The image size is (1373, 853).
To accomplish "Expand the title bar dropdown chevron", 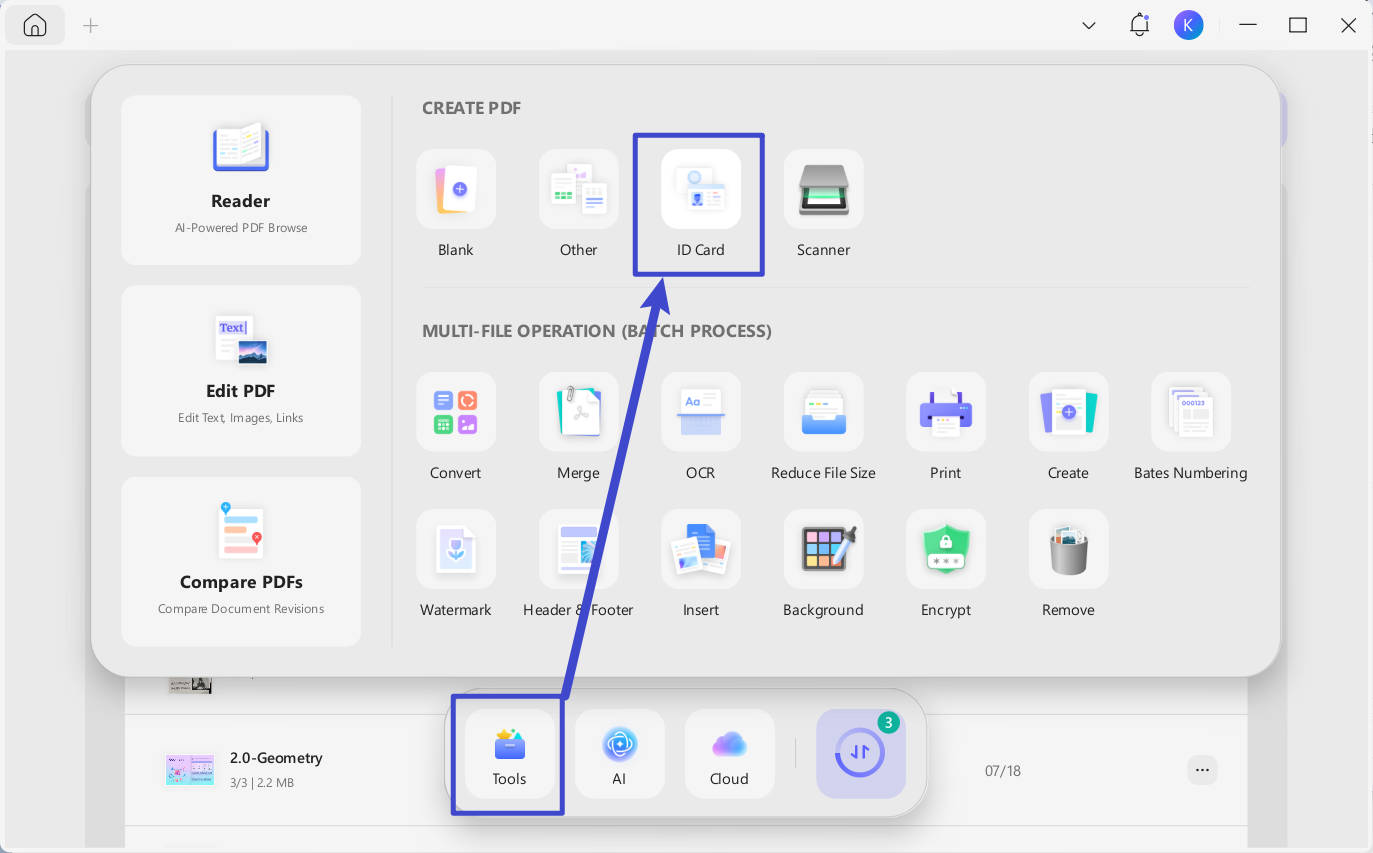I will pyautogui.click(x=1089, y=26).
